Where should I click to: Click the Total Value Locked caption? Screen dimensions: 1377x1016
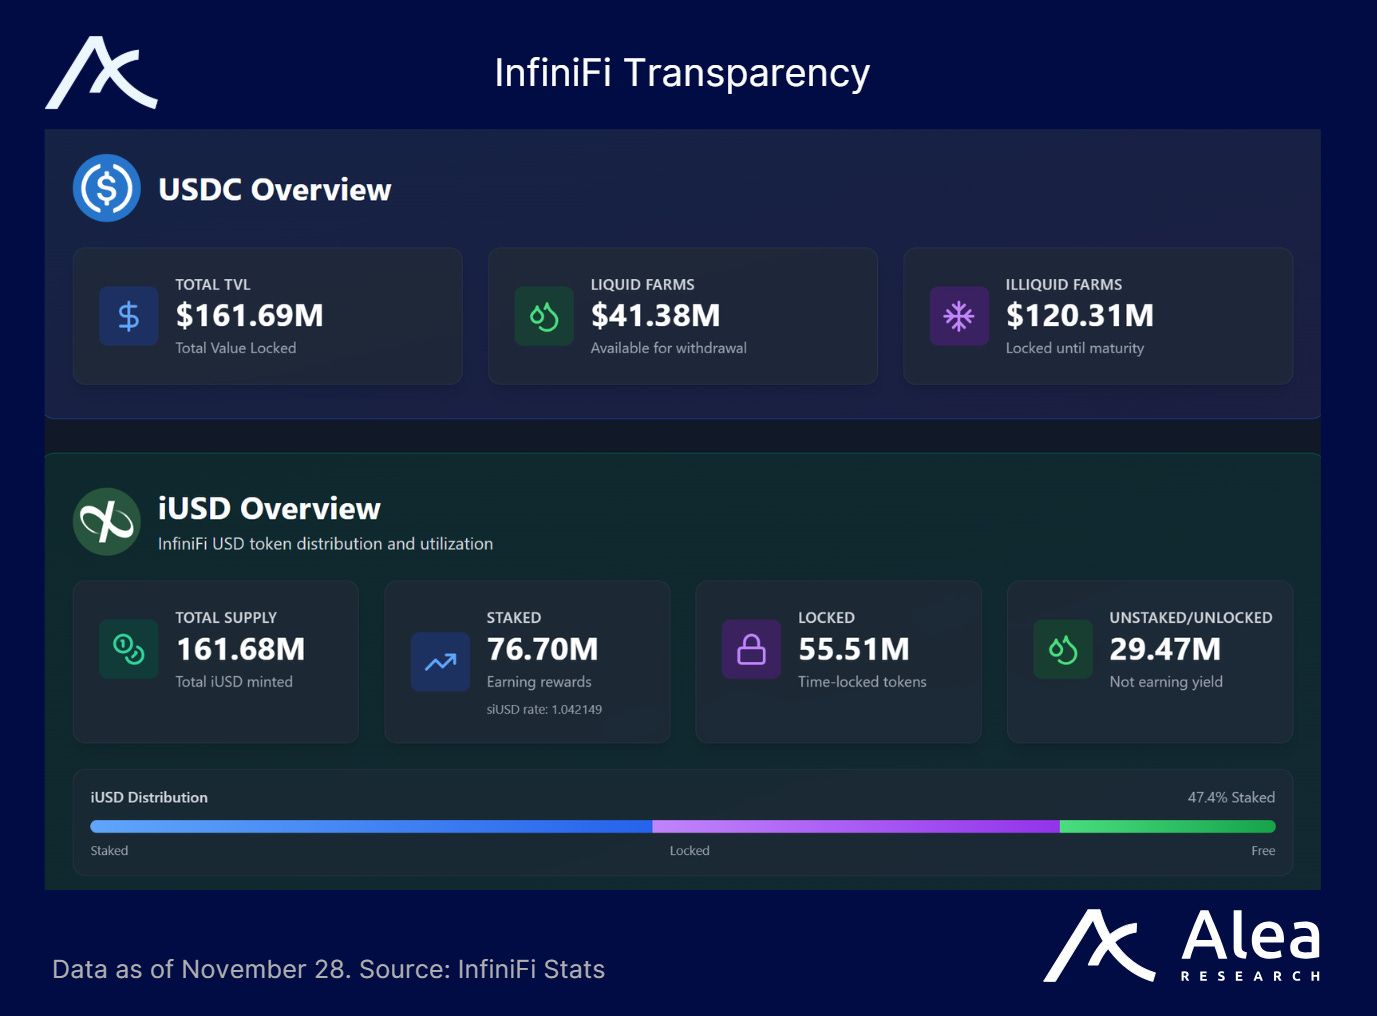(x=236, y=348)
